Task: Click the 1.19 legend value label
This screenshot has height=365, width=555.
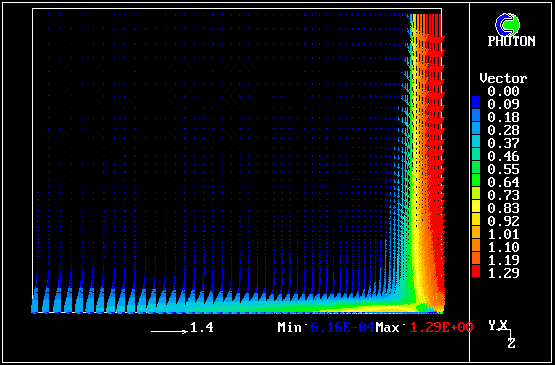Action: [503, 260]
